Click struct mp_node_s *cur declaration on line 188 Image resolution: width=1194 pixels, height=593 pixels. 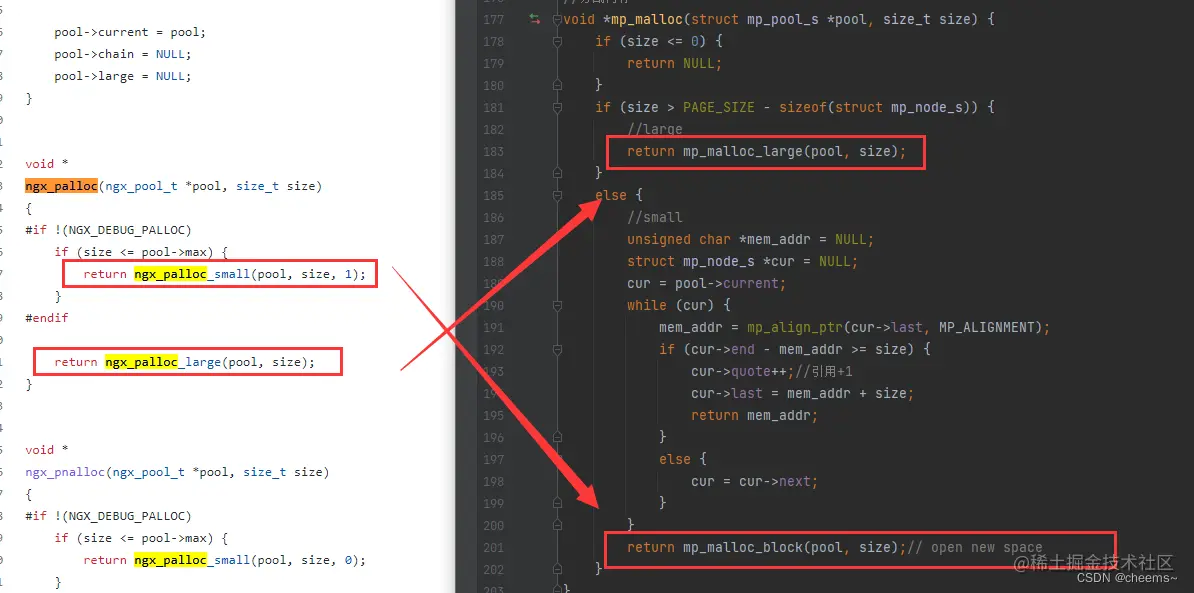(742, 261)
